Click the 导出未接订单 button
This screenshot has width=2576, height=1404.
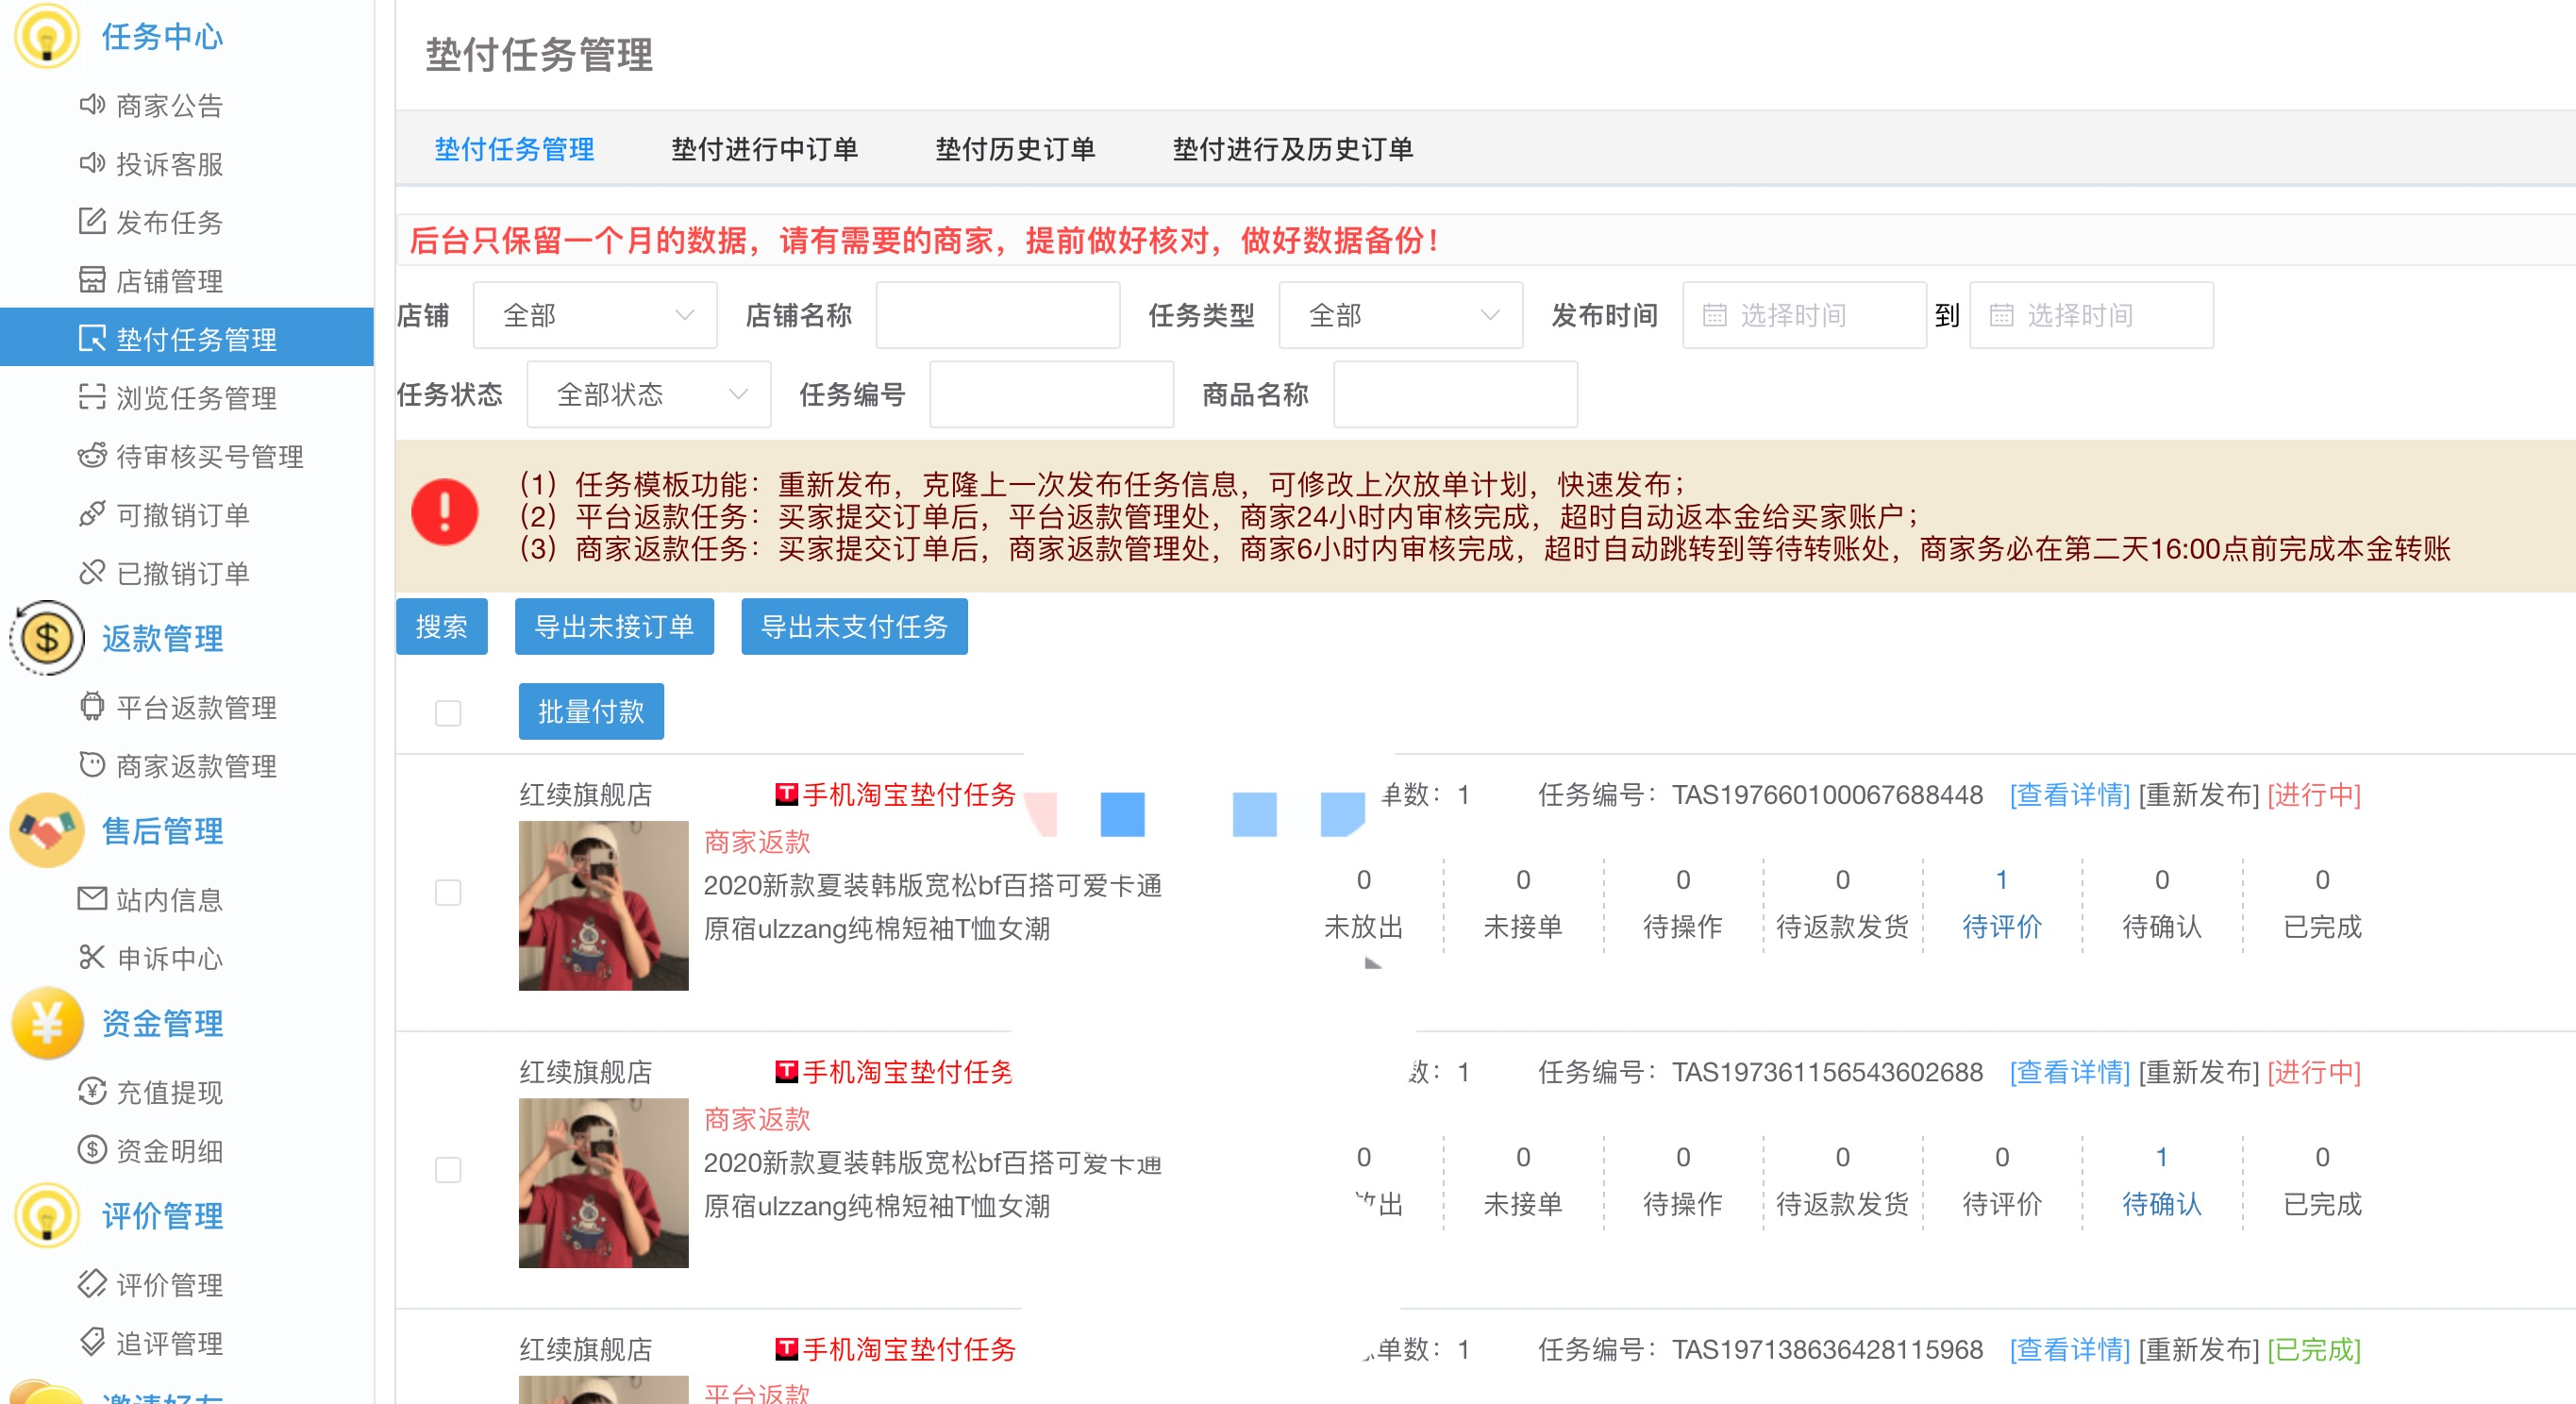point(614,627)
